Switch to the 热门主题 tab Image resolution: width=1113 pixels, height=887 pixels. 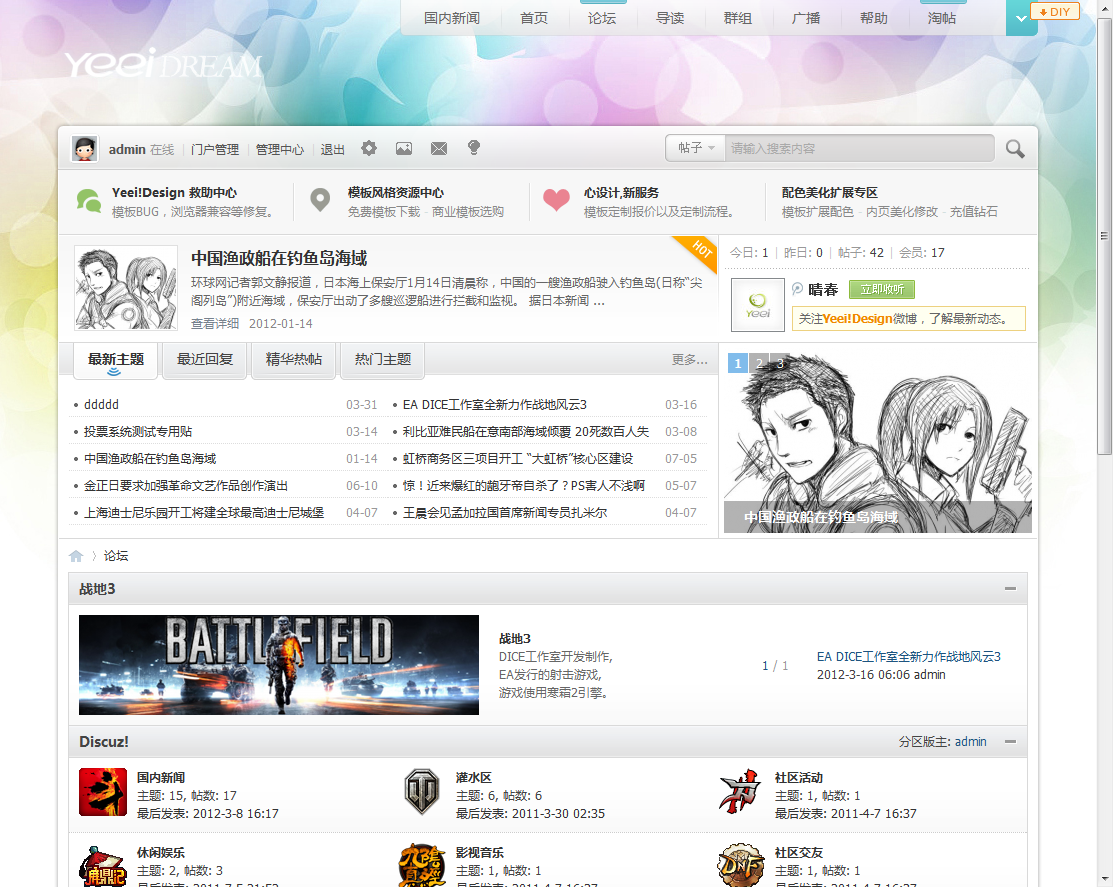(x=383, y=360)
